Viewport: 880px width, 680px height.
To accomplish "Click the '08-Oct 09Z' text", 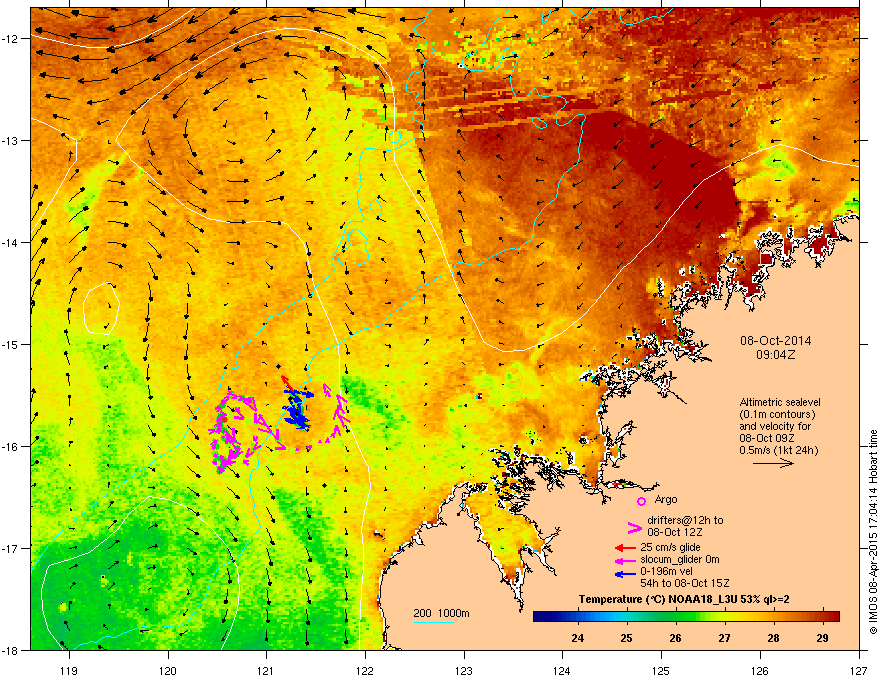I will [767, 438].
